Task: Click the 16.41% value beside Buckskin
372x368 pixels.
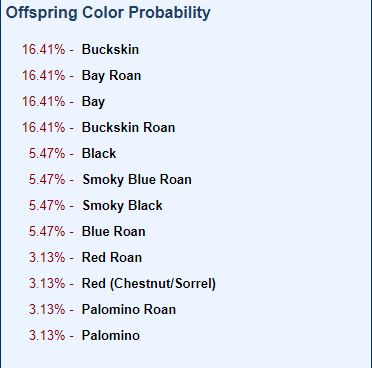Action: (x=44, y=49)
